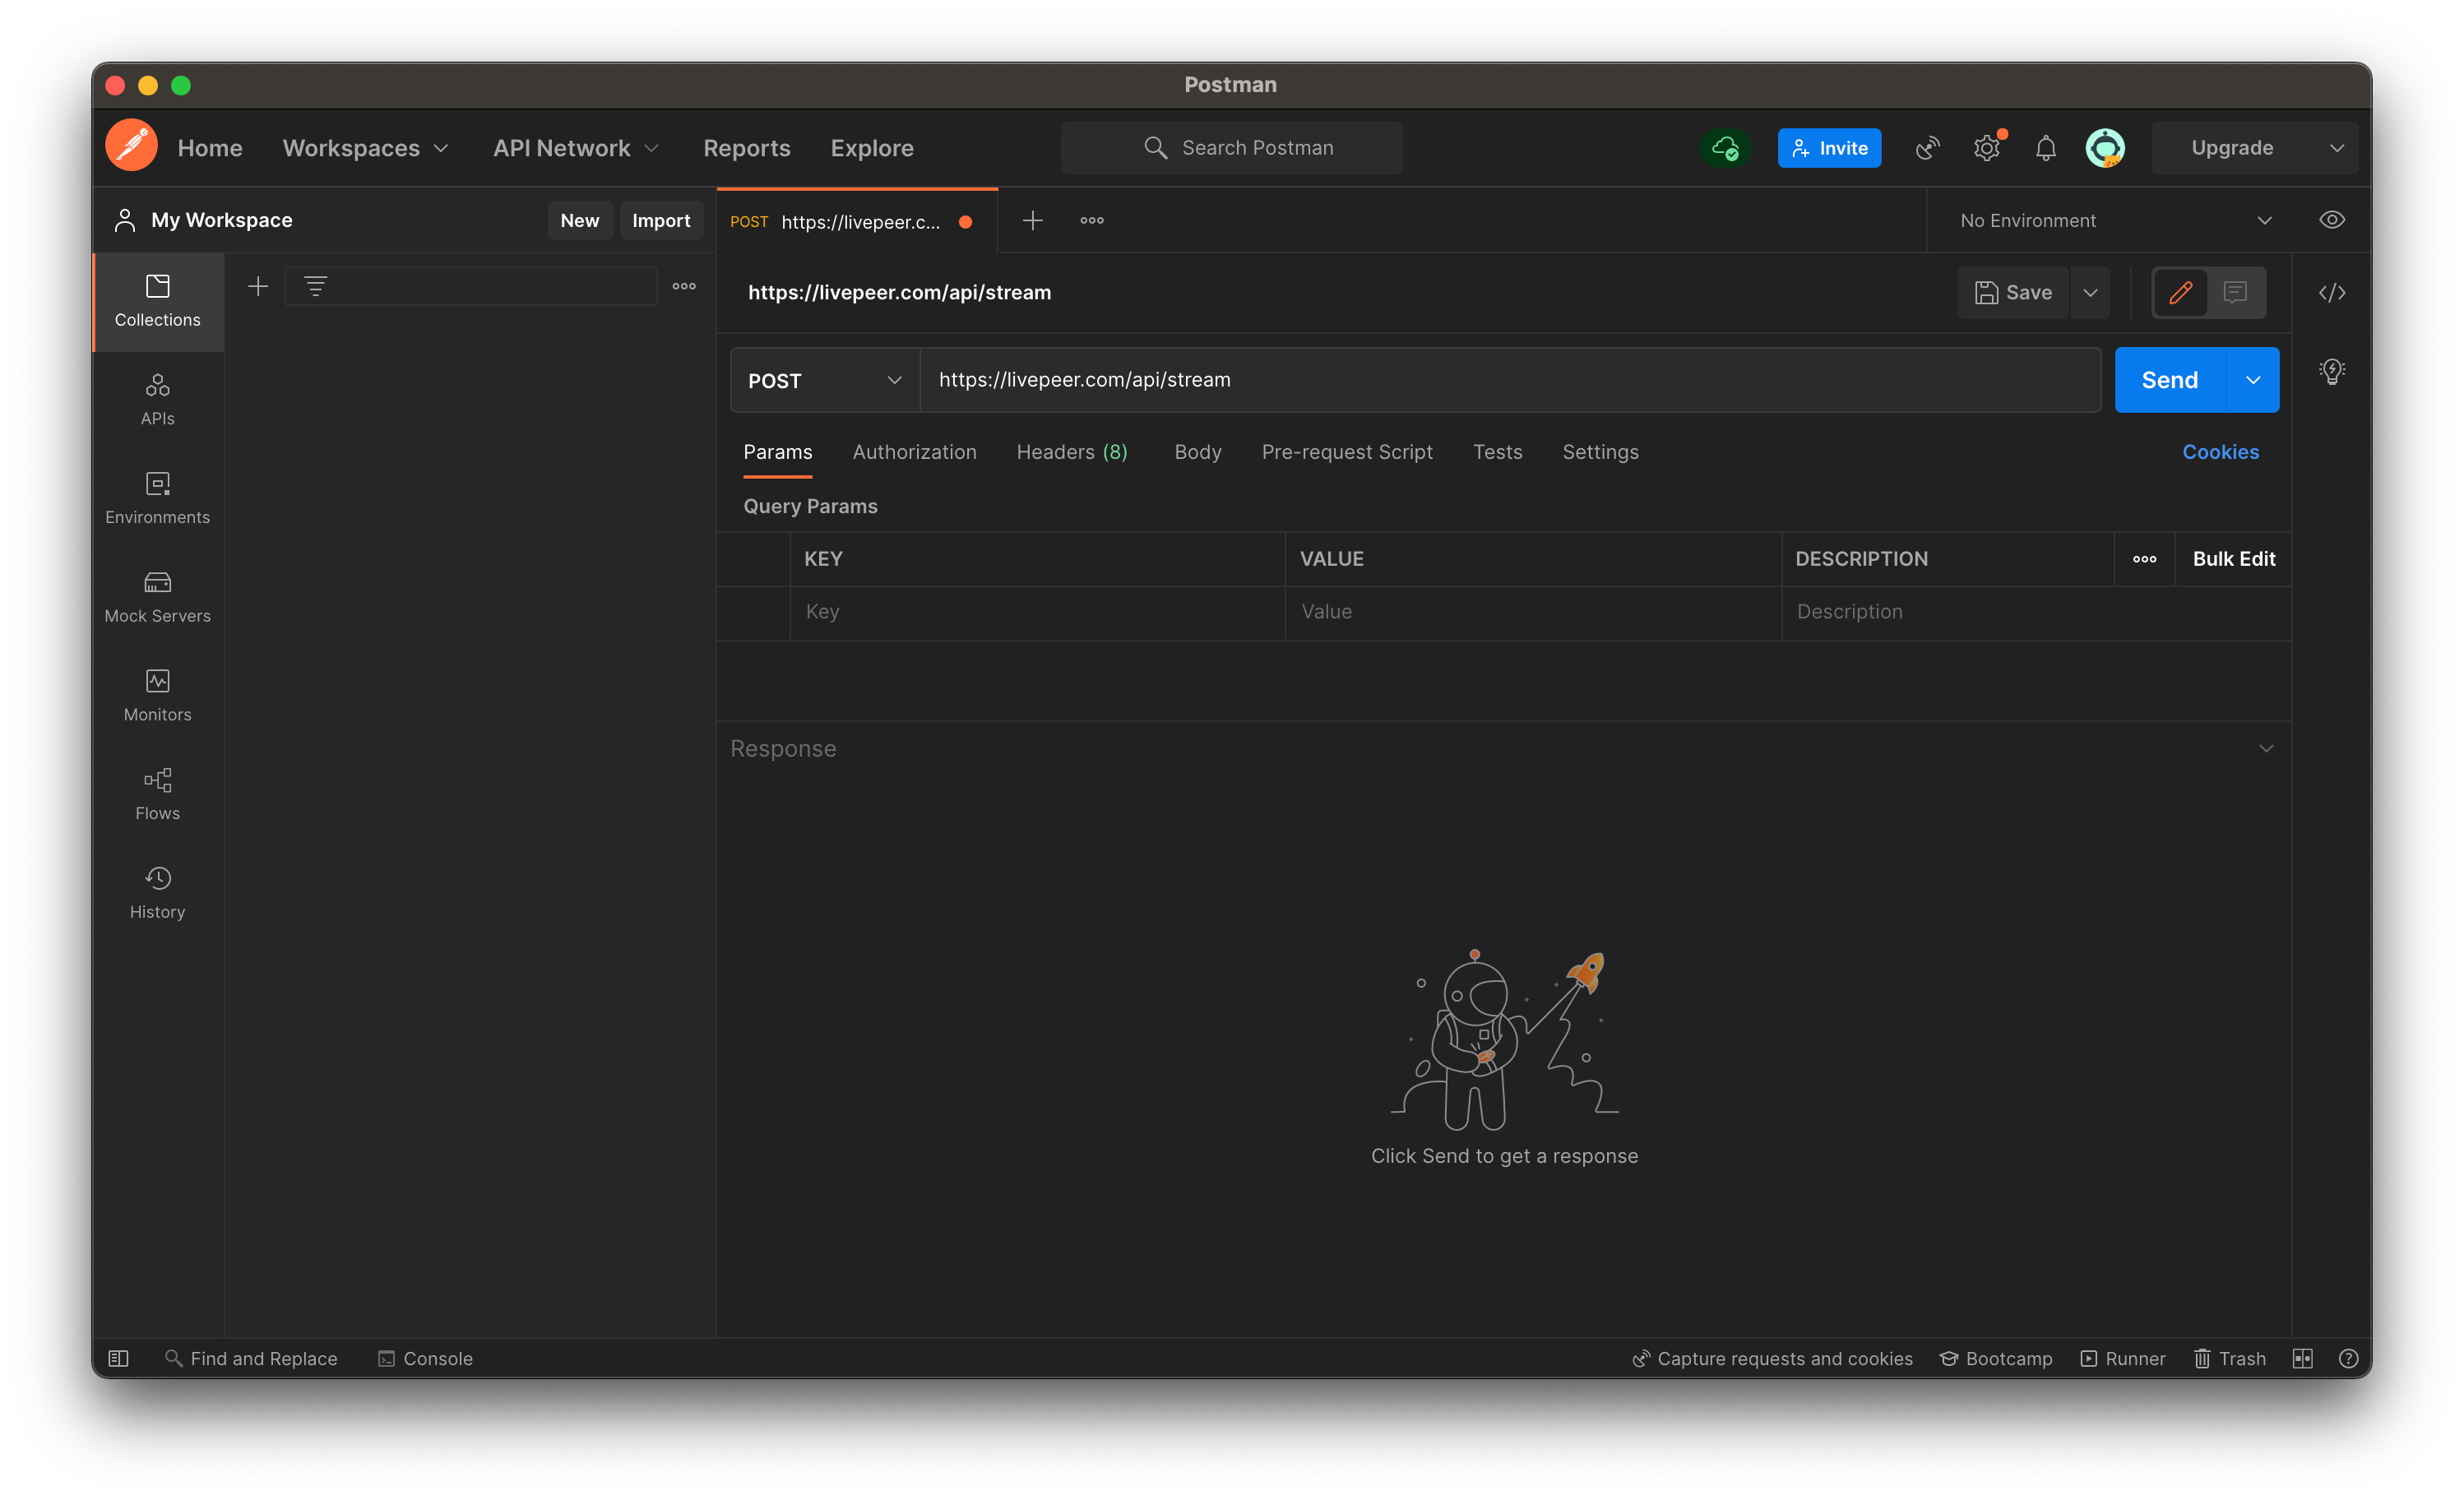This screenshot has width=2464, height=1500.
Task: Create a new collection with plus icon
Action: click(258, 287)
